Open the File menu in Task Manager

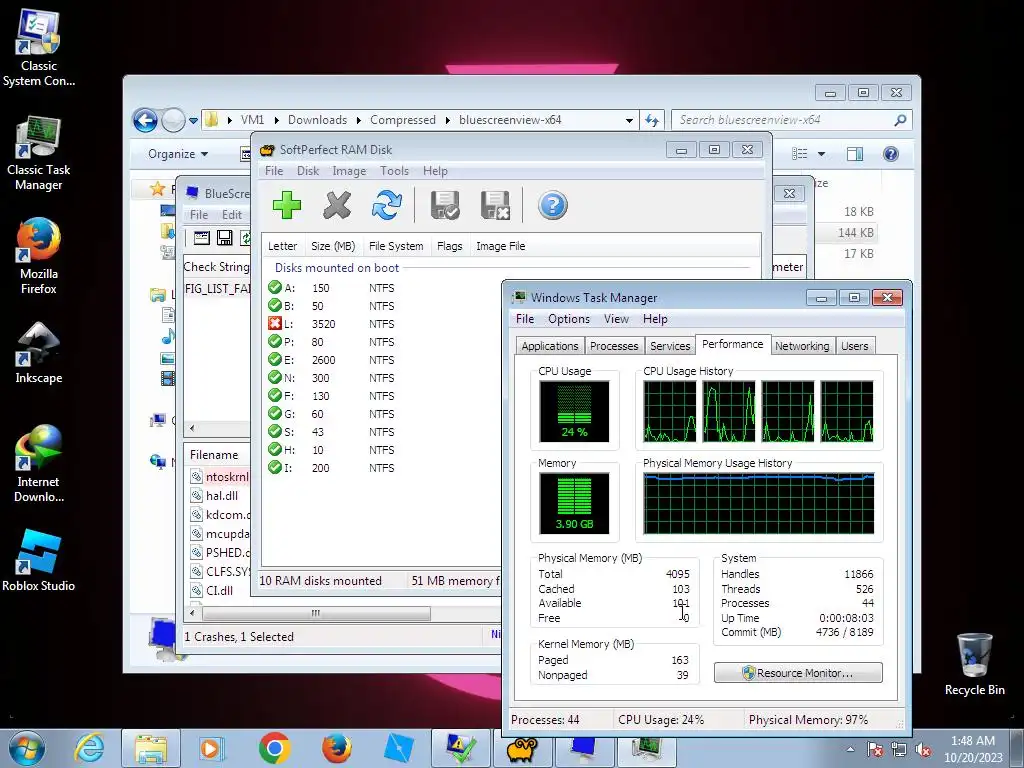click(x=525, y=319)
